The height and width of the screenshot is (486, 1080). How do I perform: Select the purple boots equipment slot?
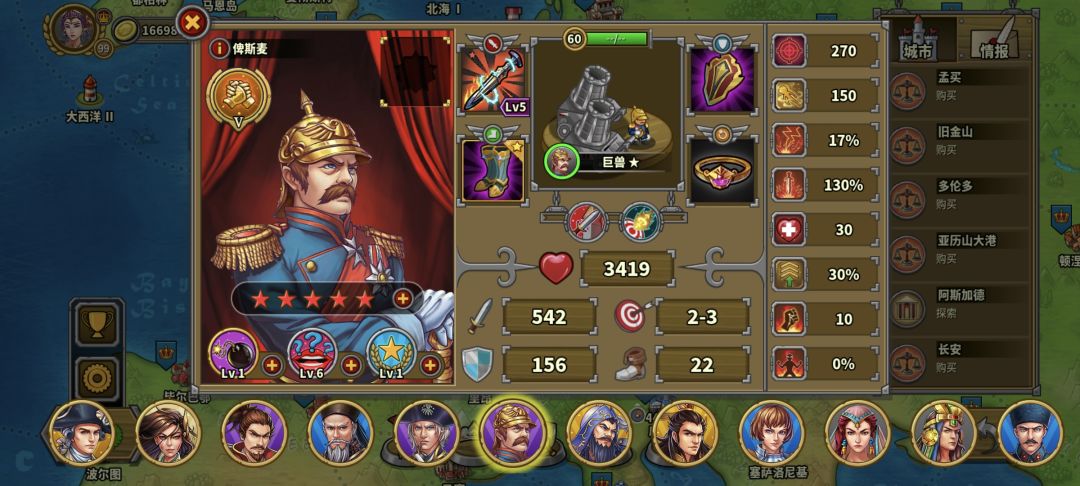[x=492, y=169]
